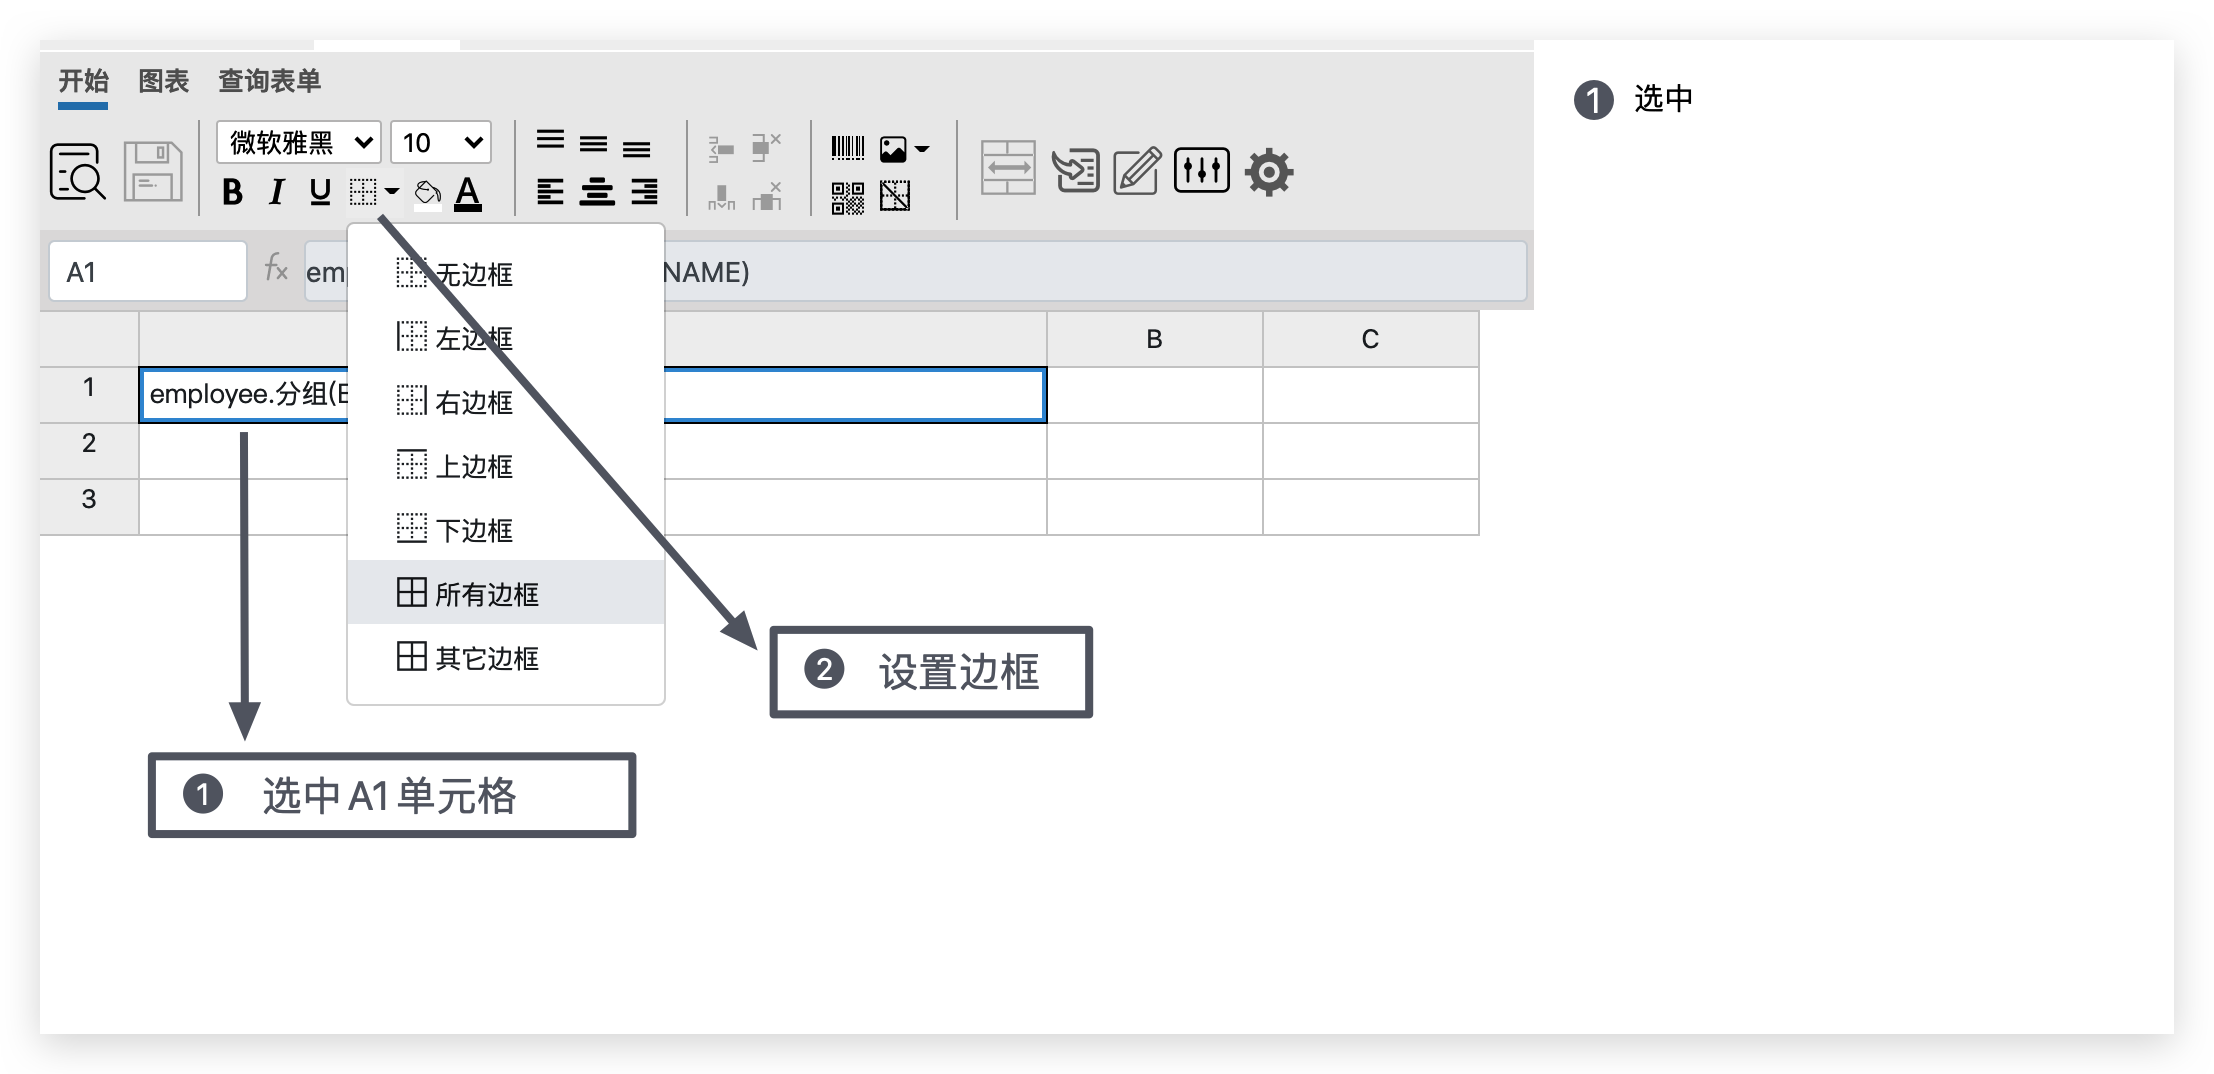
Task: Choose 左边框 from the border menu
Action: [x=506, y=337]
